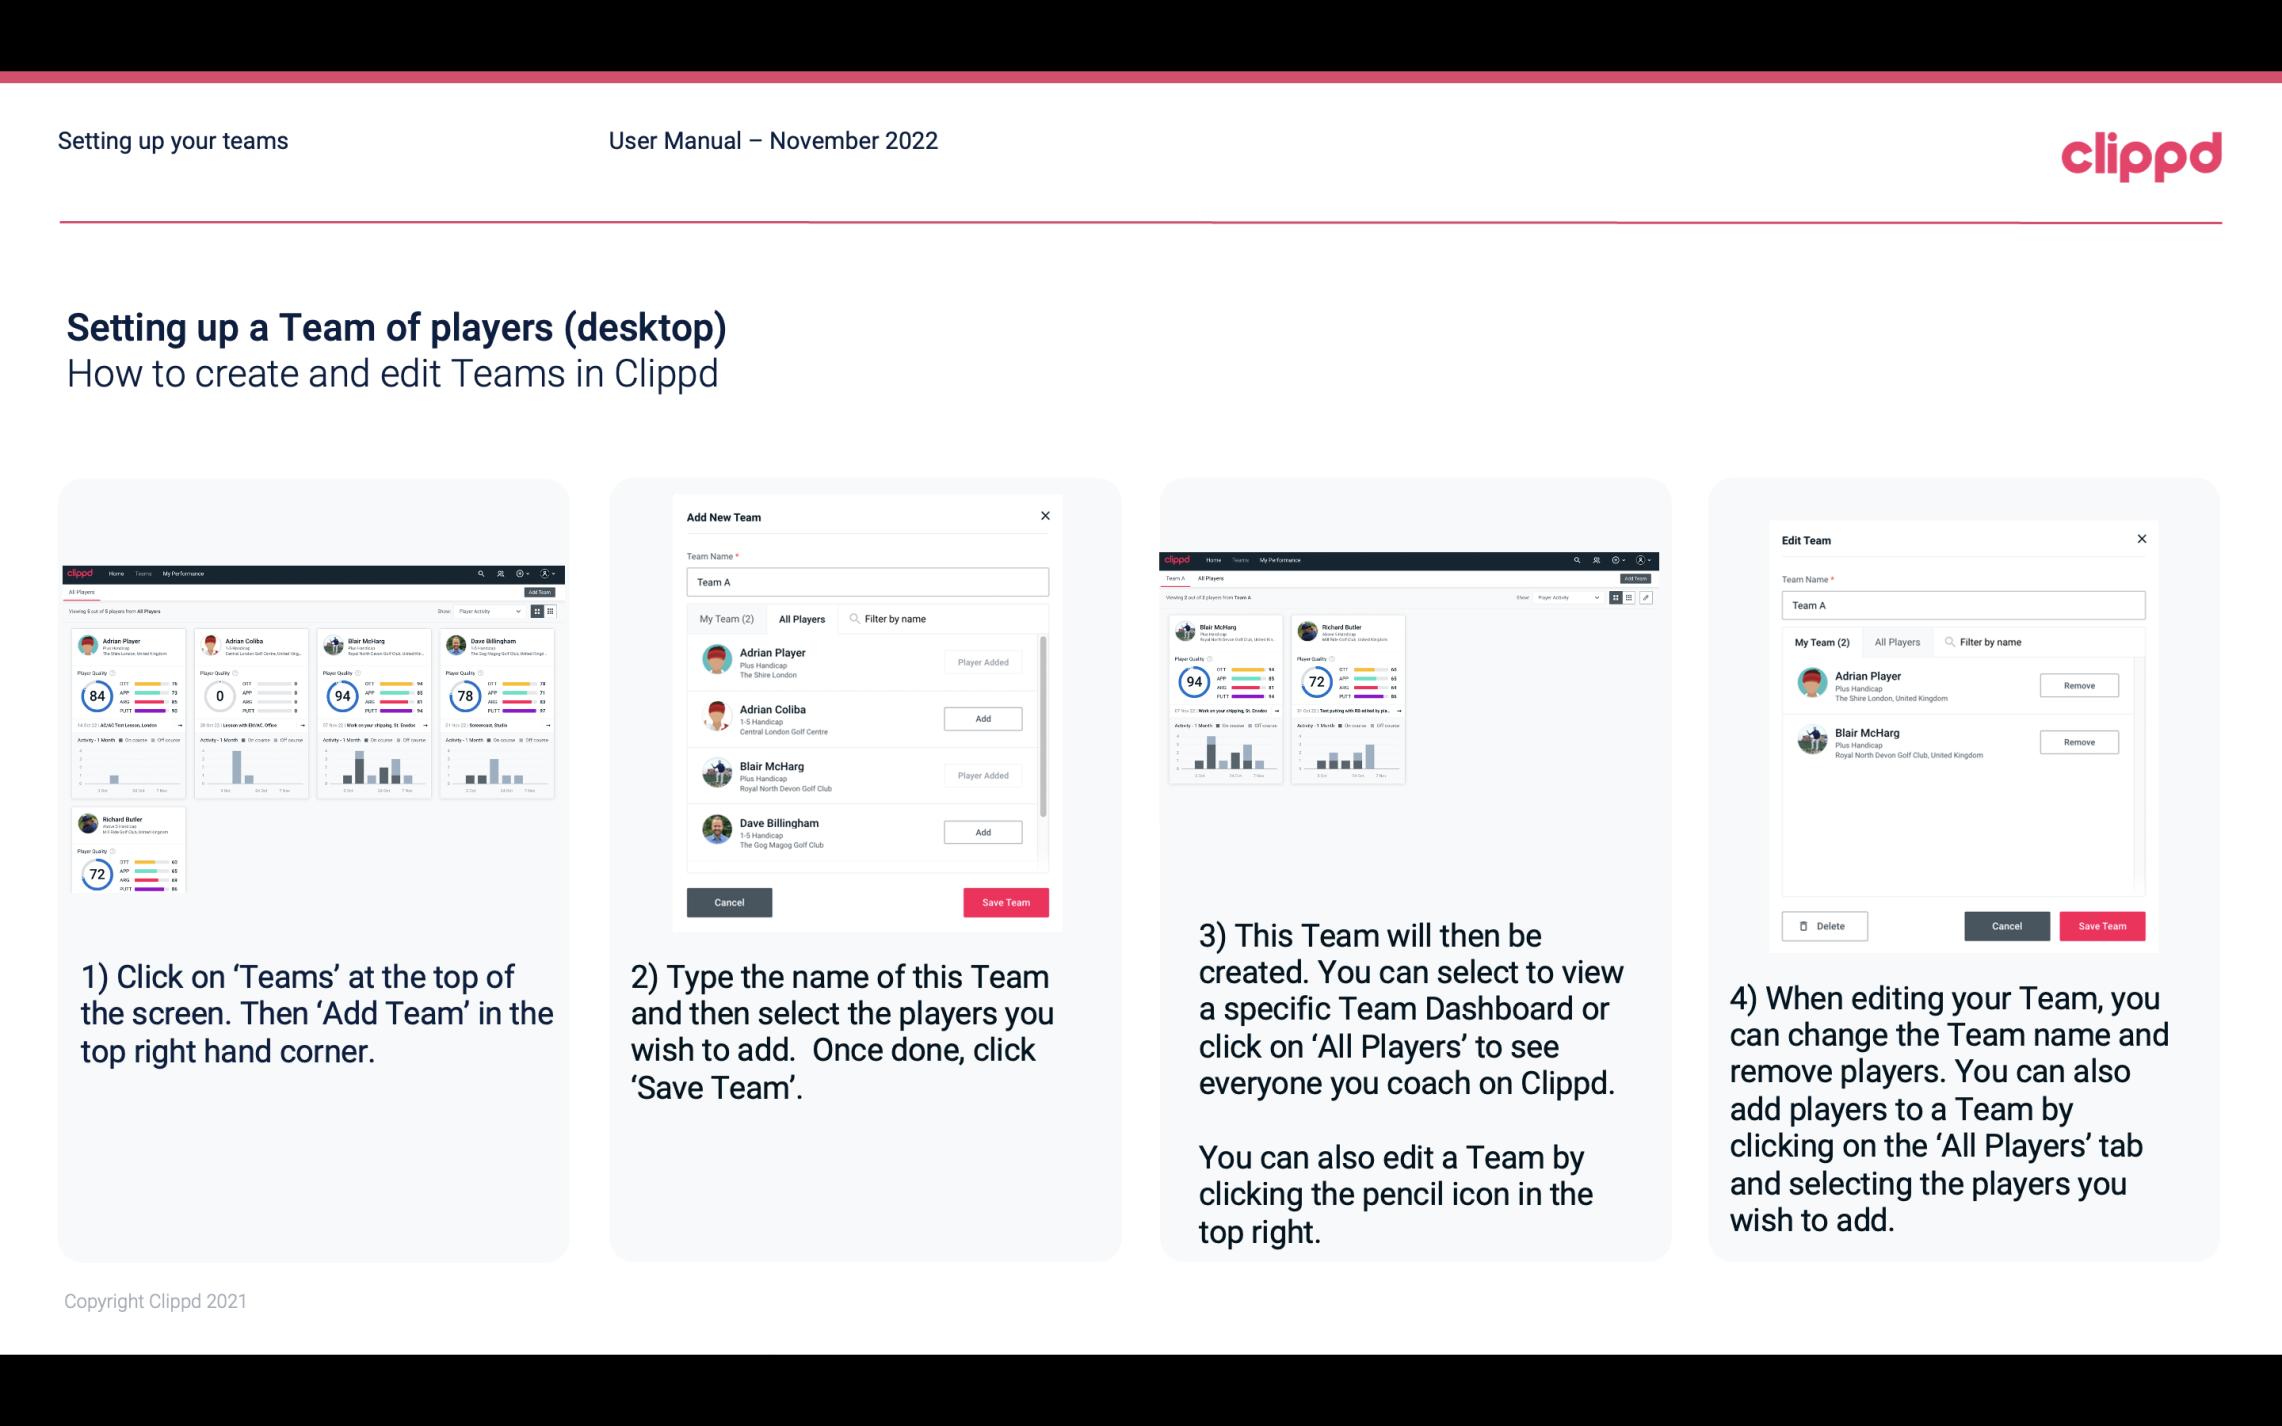Select the 'All Players' tab in Add New Team
This screenshot has width=2282, height=1426.
[802, 618]
